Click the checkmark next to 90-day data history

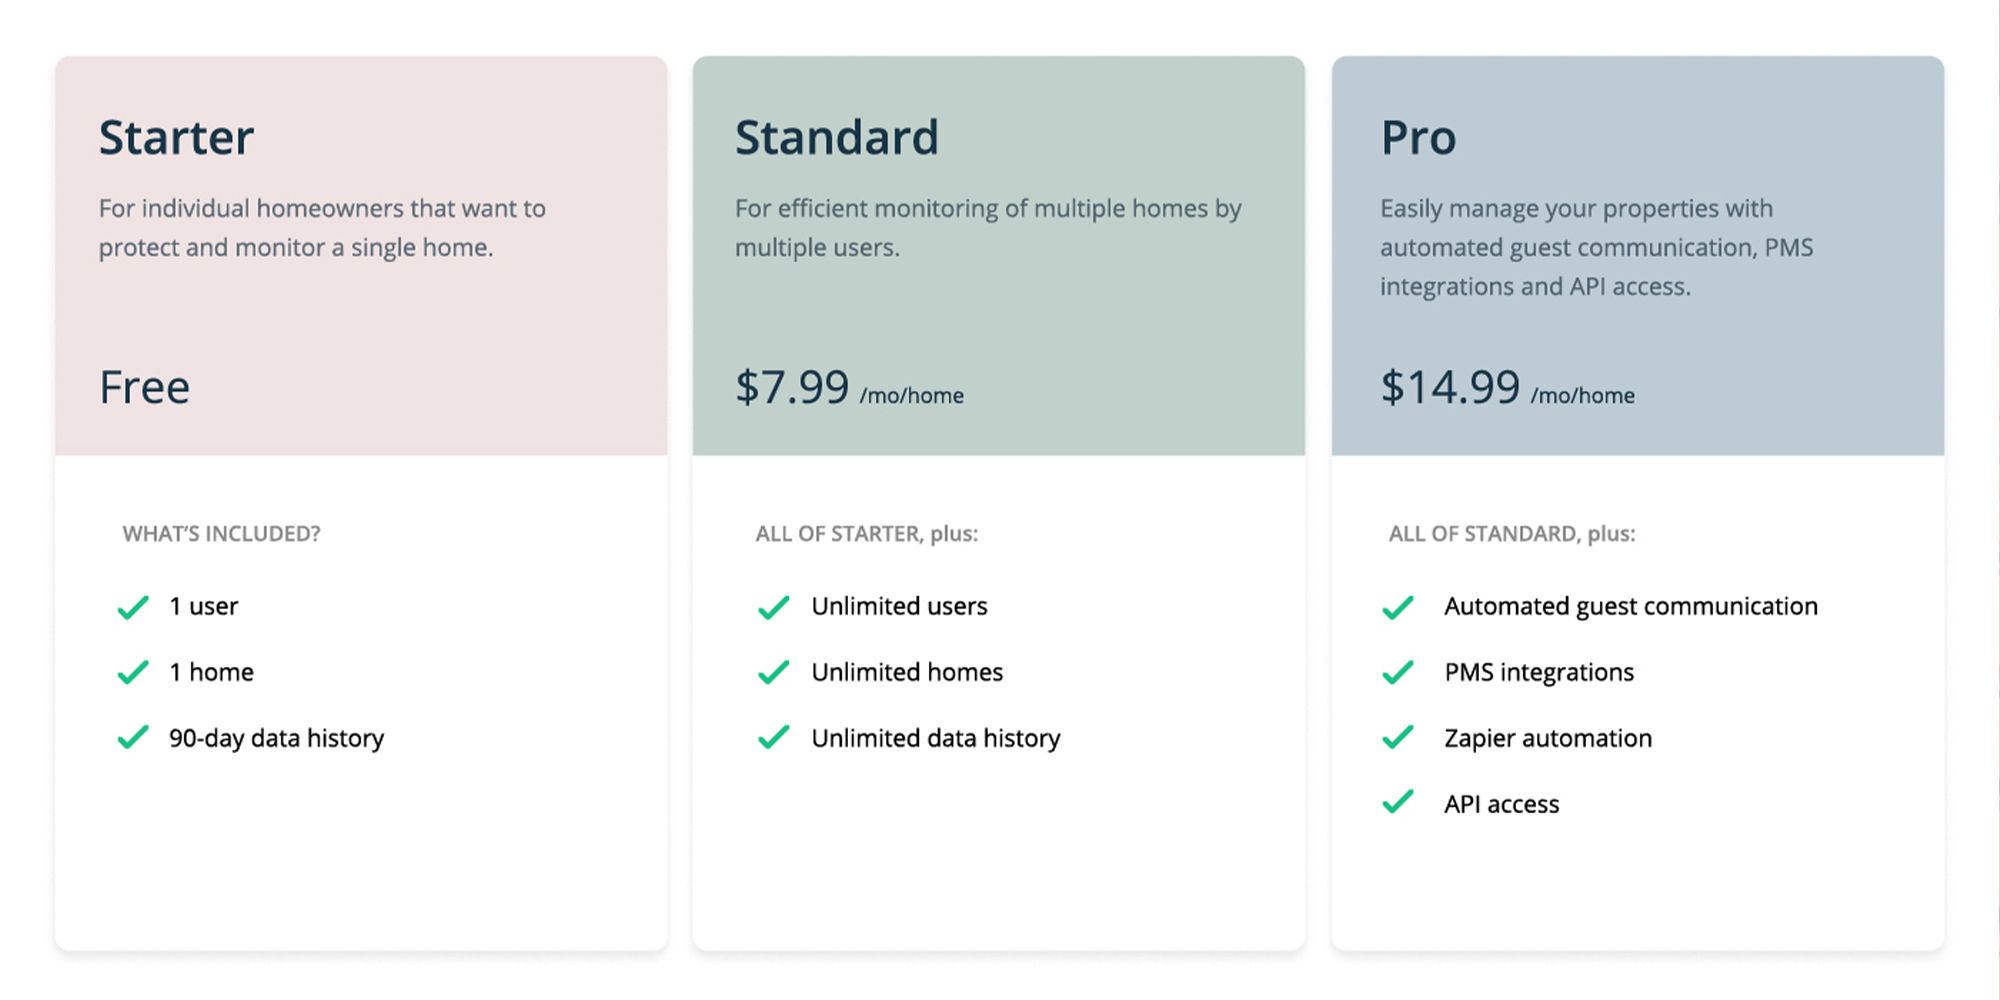pyautogui.click(x=133, y=738)
